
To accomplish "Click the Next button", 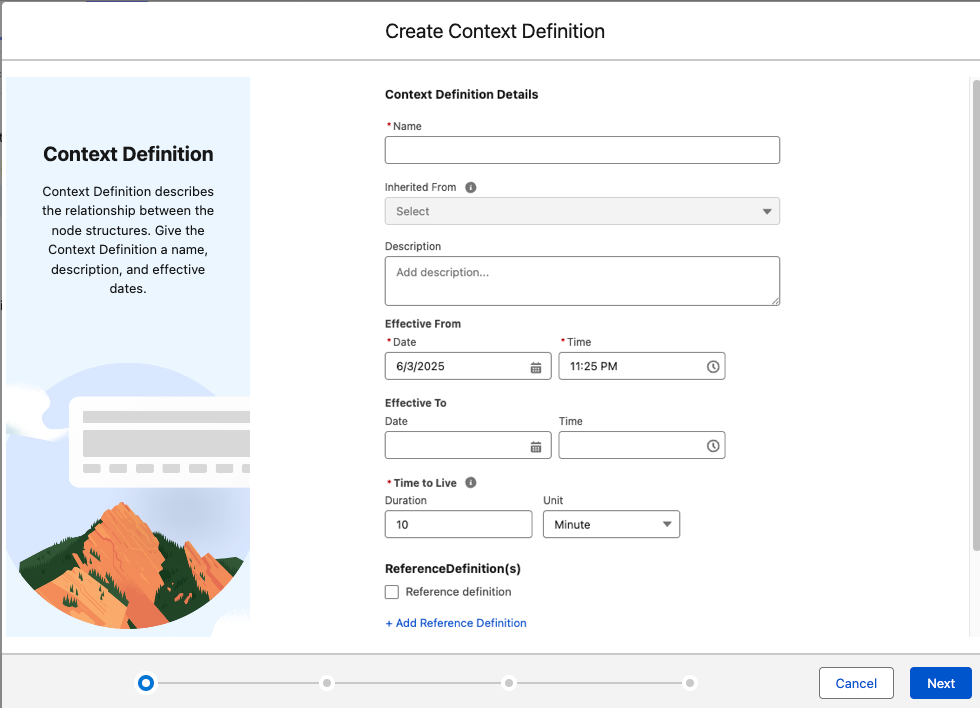I will (x=940, y=683).
